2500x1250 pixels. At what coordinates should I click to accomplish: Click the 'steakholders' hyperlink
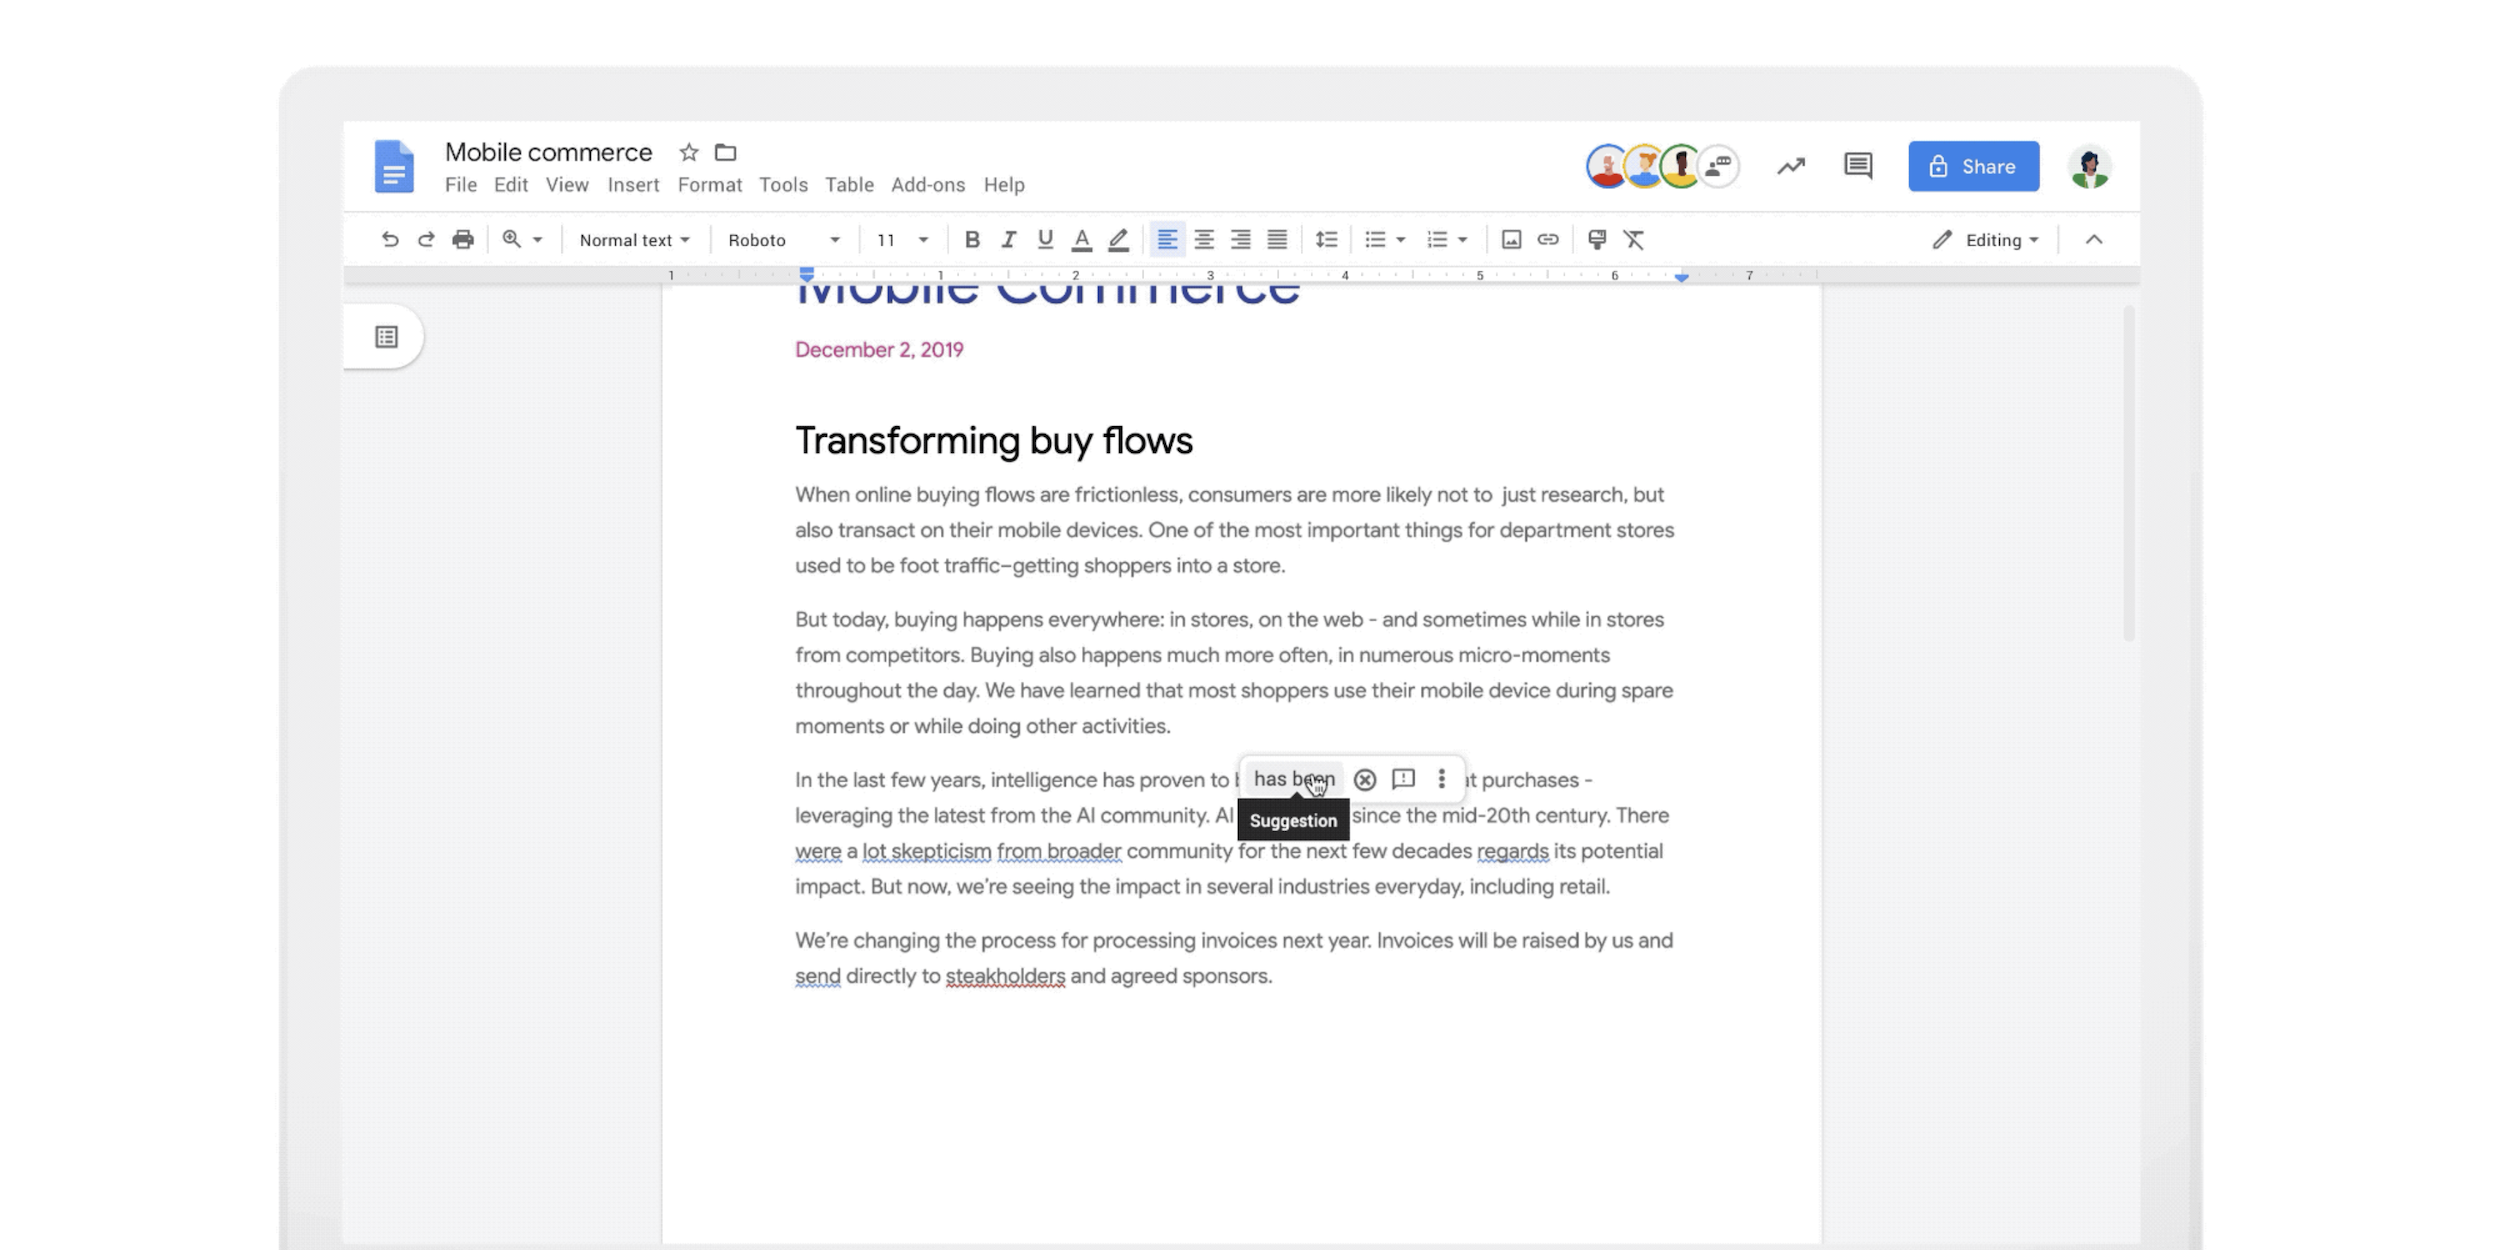click(1004, 976)
